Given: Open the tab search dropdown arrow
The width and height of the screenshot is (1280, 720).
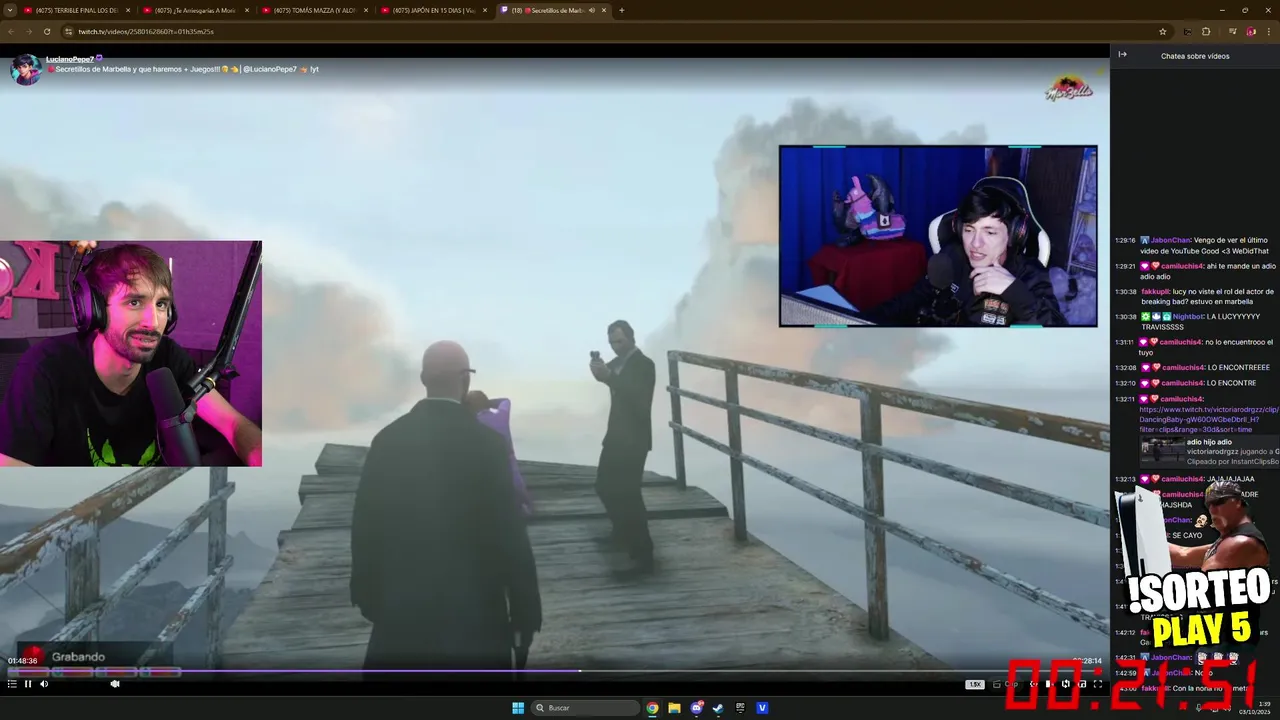Looking at the screenshot, I should point(9,10).
